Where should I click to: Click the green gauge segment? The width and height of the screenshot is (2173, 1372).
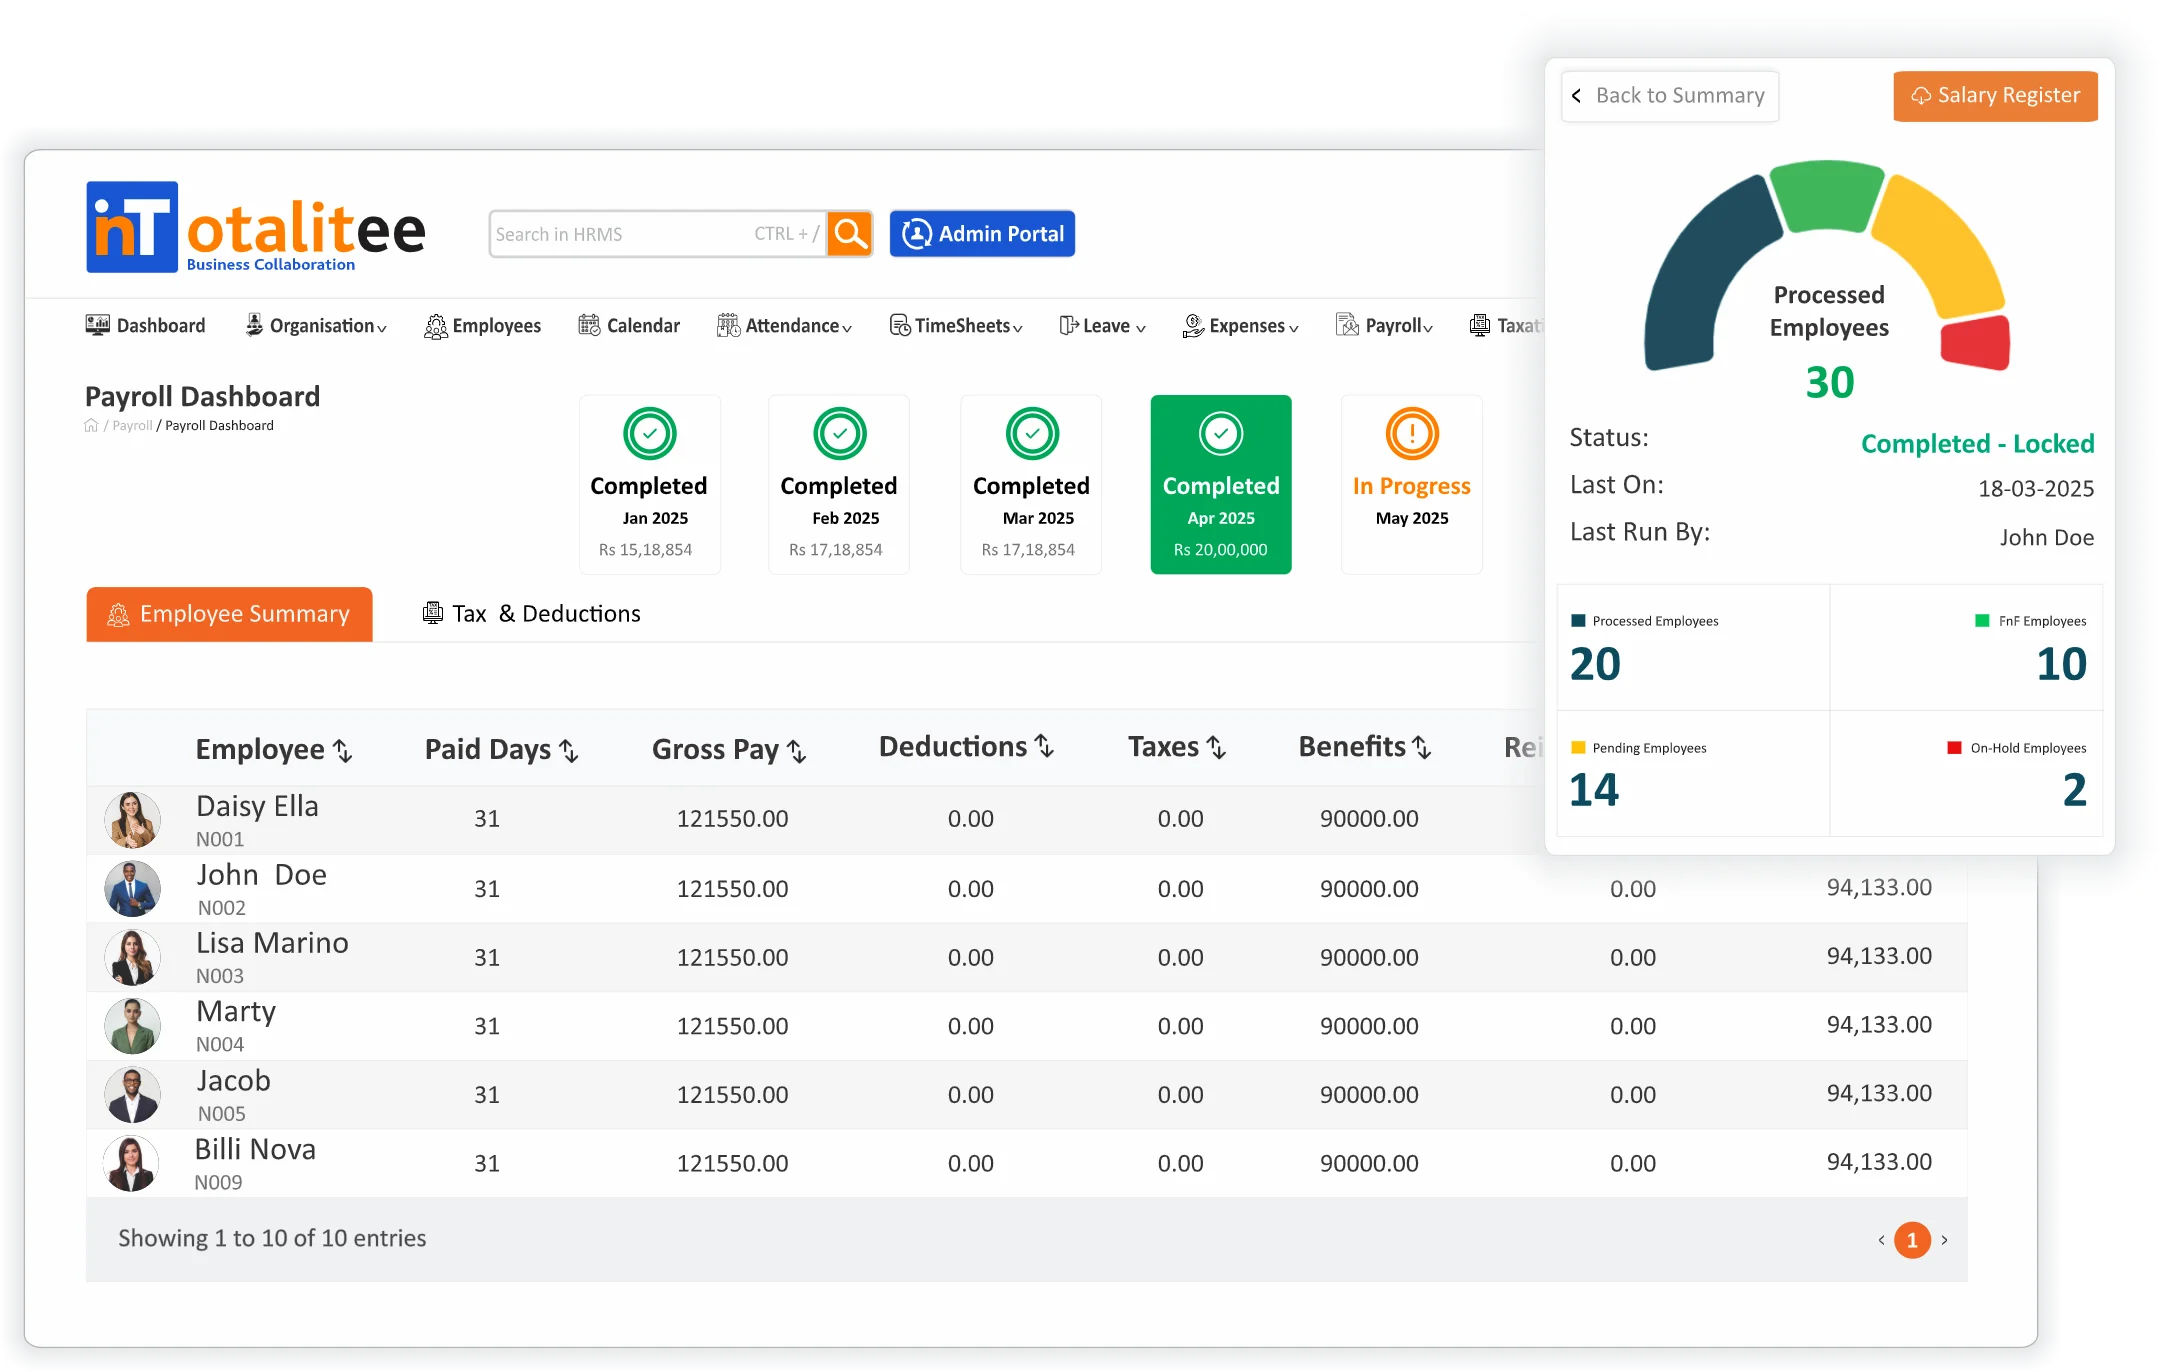point(1826,195)
